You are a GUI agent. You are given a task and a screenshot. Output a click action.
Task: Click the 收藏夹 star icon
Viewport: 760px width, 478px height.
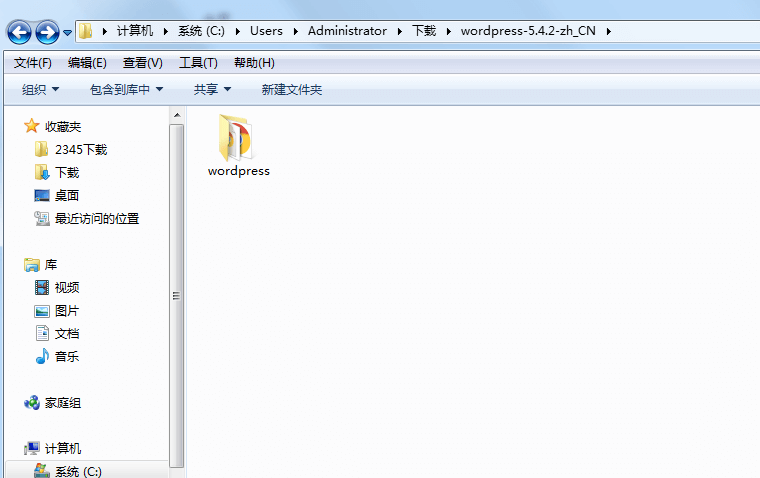[x=32, y=126]
